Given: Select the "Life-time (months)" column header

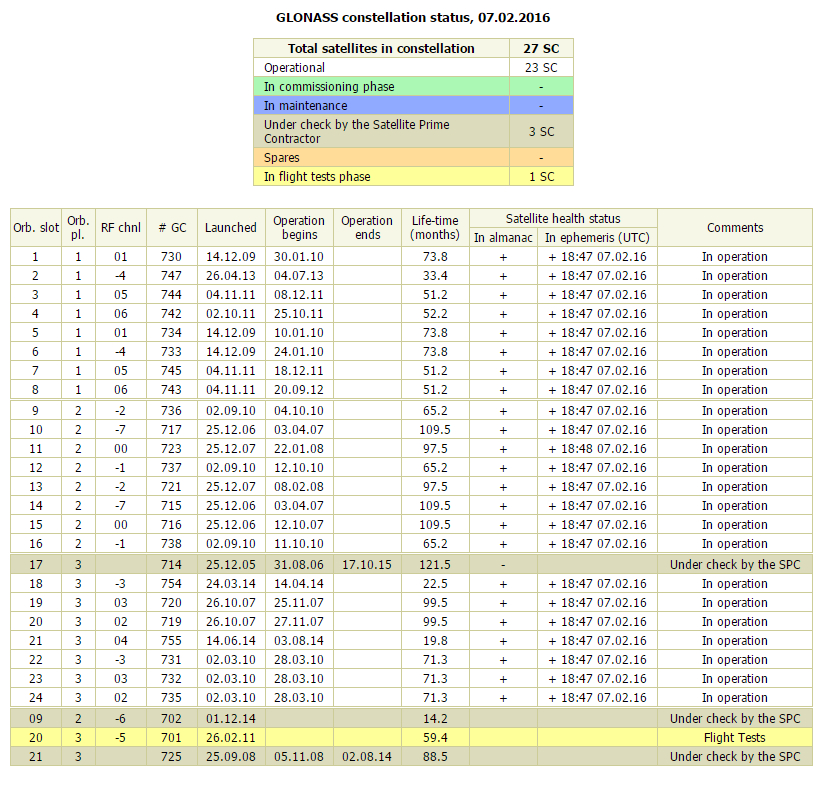Looking at the screenshot, I should (435, 228).
